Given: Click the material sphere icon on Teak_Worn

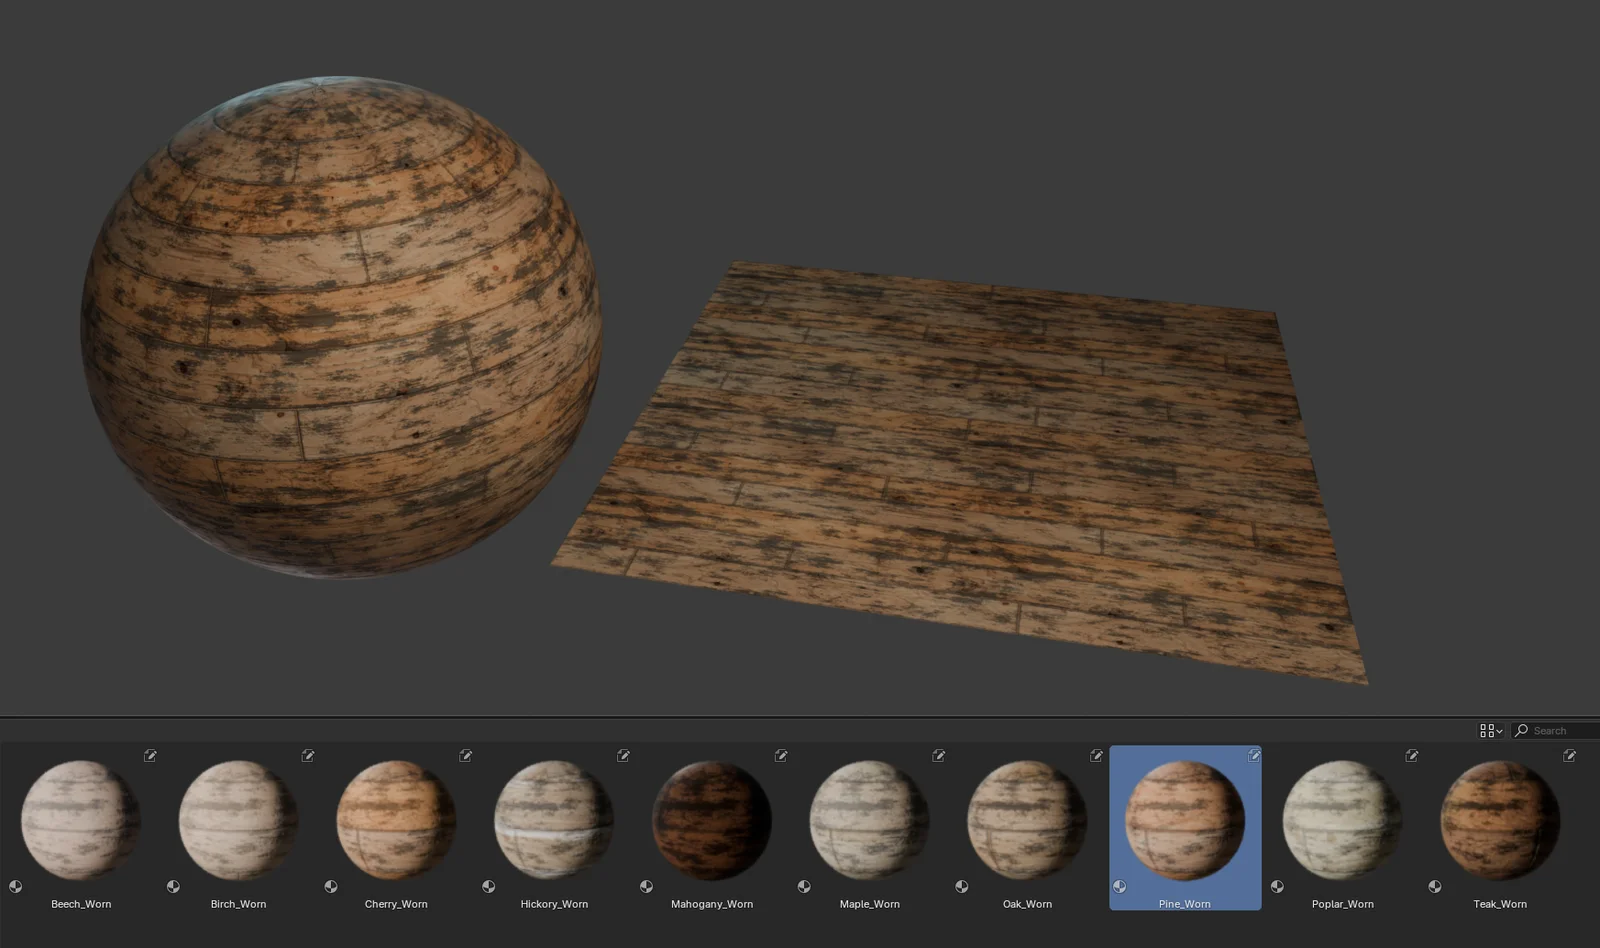Looking at the screenshot, I should 1433,885.
